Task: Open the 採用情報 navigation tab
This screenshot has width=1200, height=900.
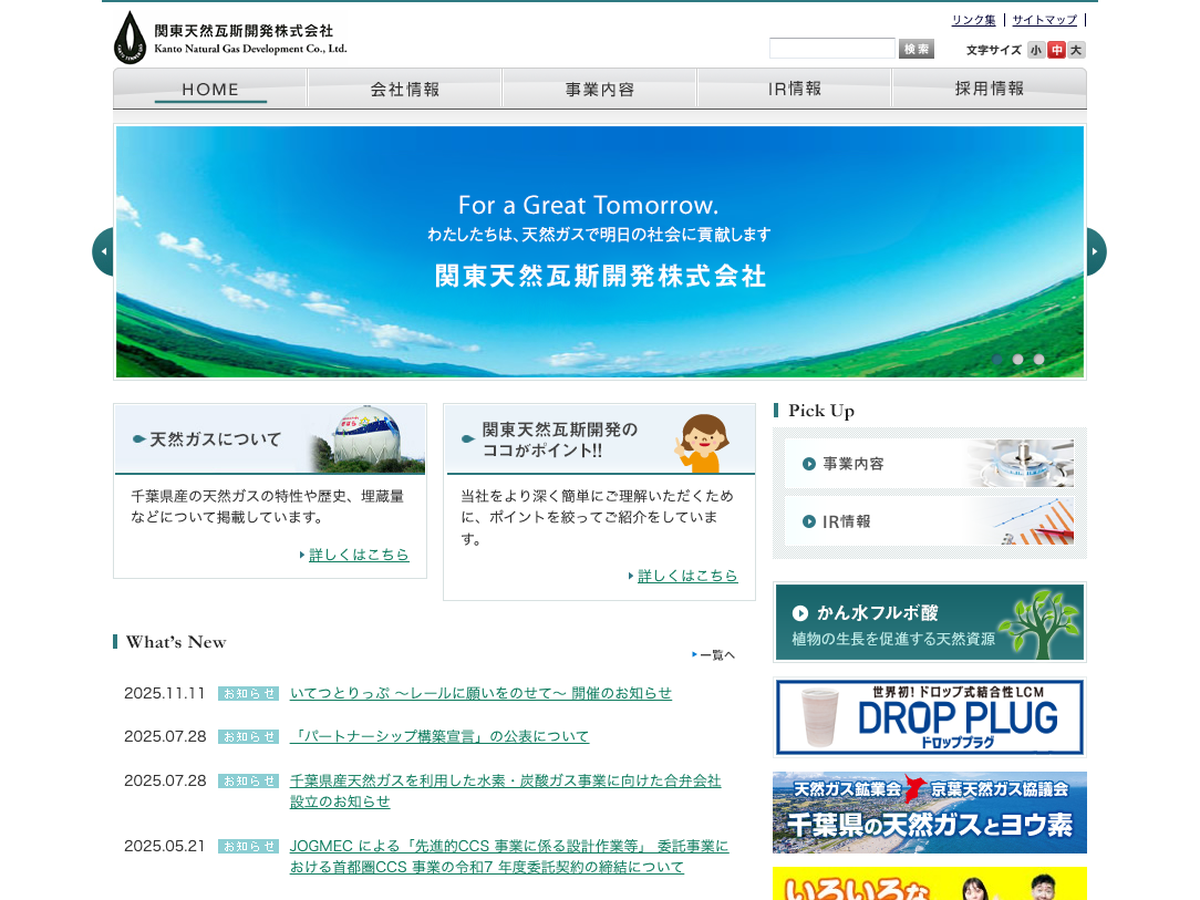Action: [989, 89]
